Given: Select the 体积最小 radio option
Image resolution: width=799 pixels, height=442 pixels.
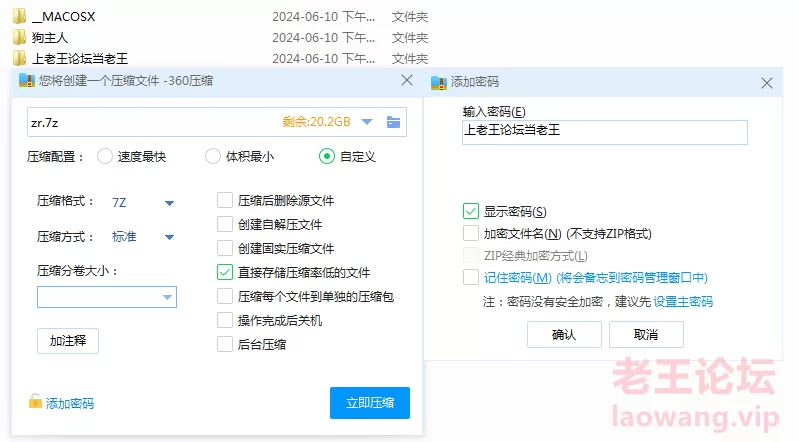Looking at the screenshot, I should (212, 156).
